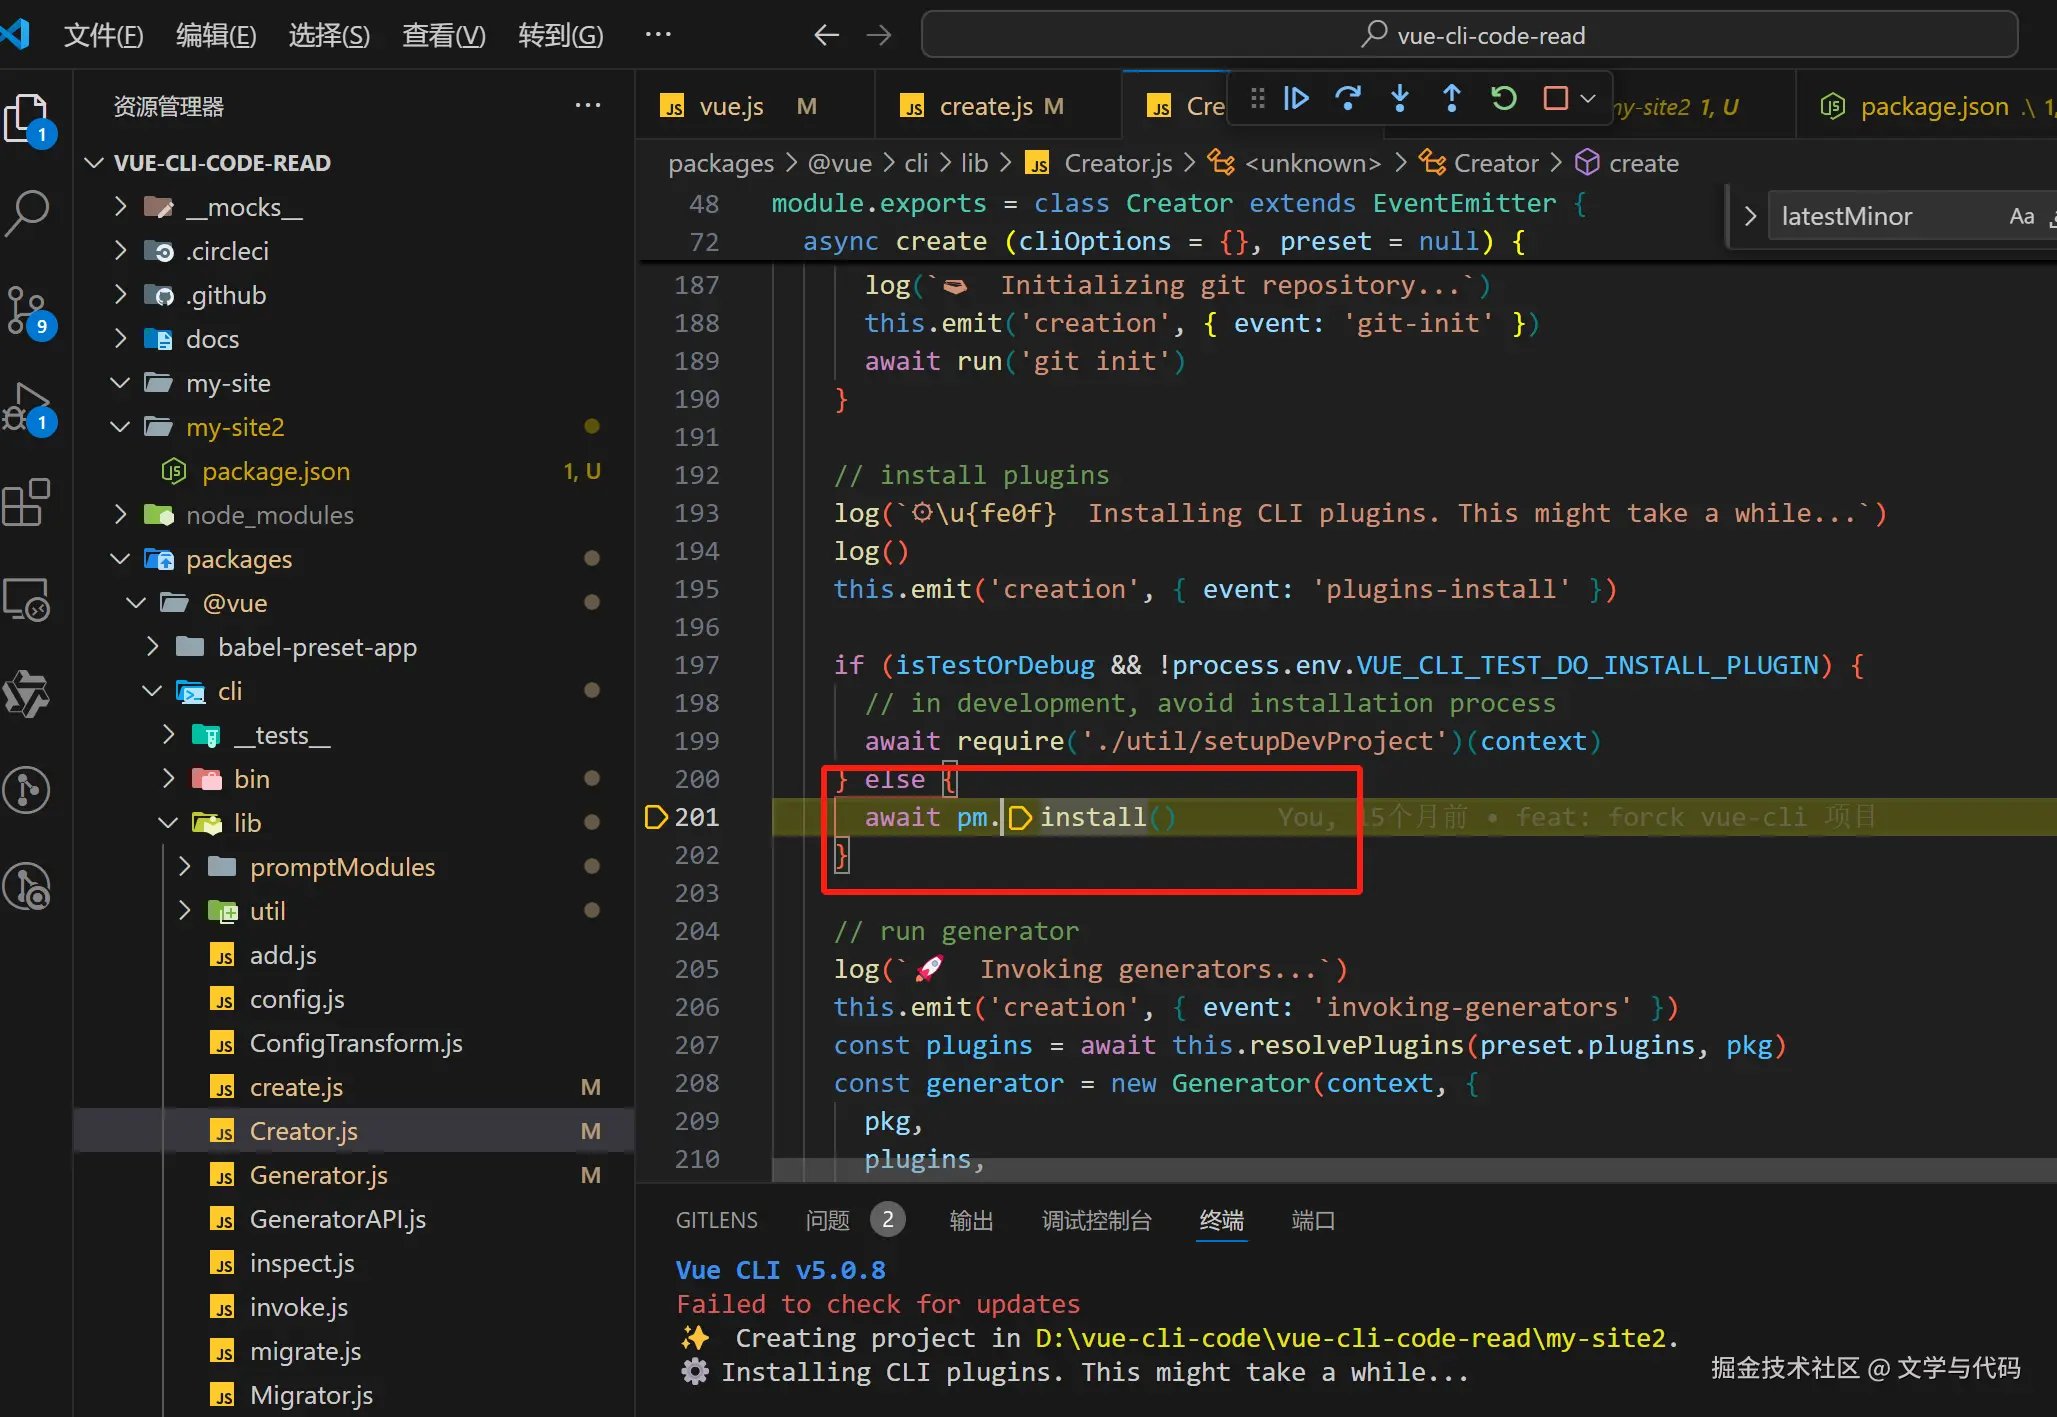Image resolution: width=2057 pixels, height=1417 pixels.
Task: Toggle breakpoint marker on line 201
Action: point(656,817)
